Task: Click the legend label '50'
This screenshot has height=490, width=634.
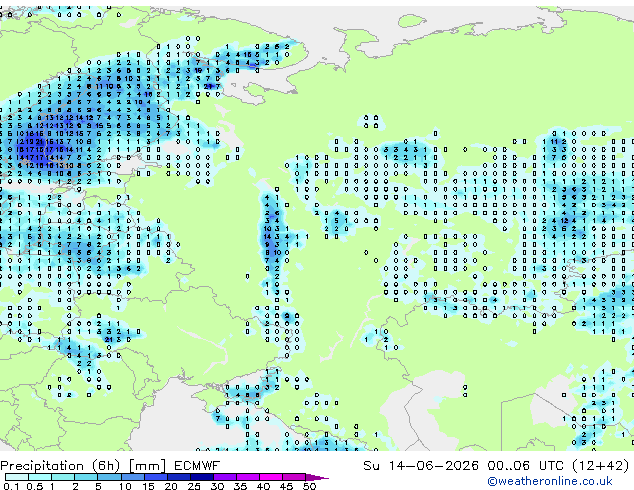Action: coord(310,486)
